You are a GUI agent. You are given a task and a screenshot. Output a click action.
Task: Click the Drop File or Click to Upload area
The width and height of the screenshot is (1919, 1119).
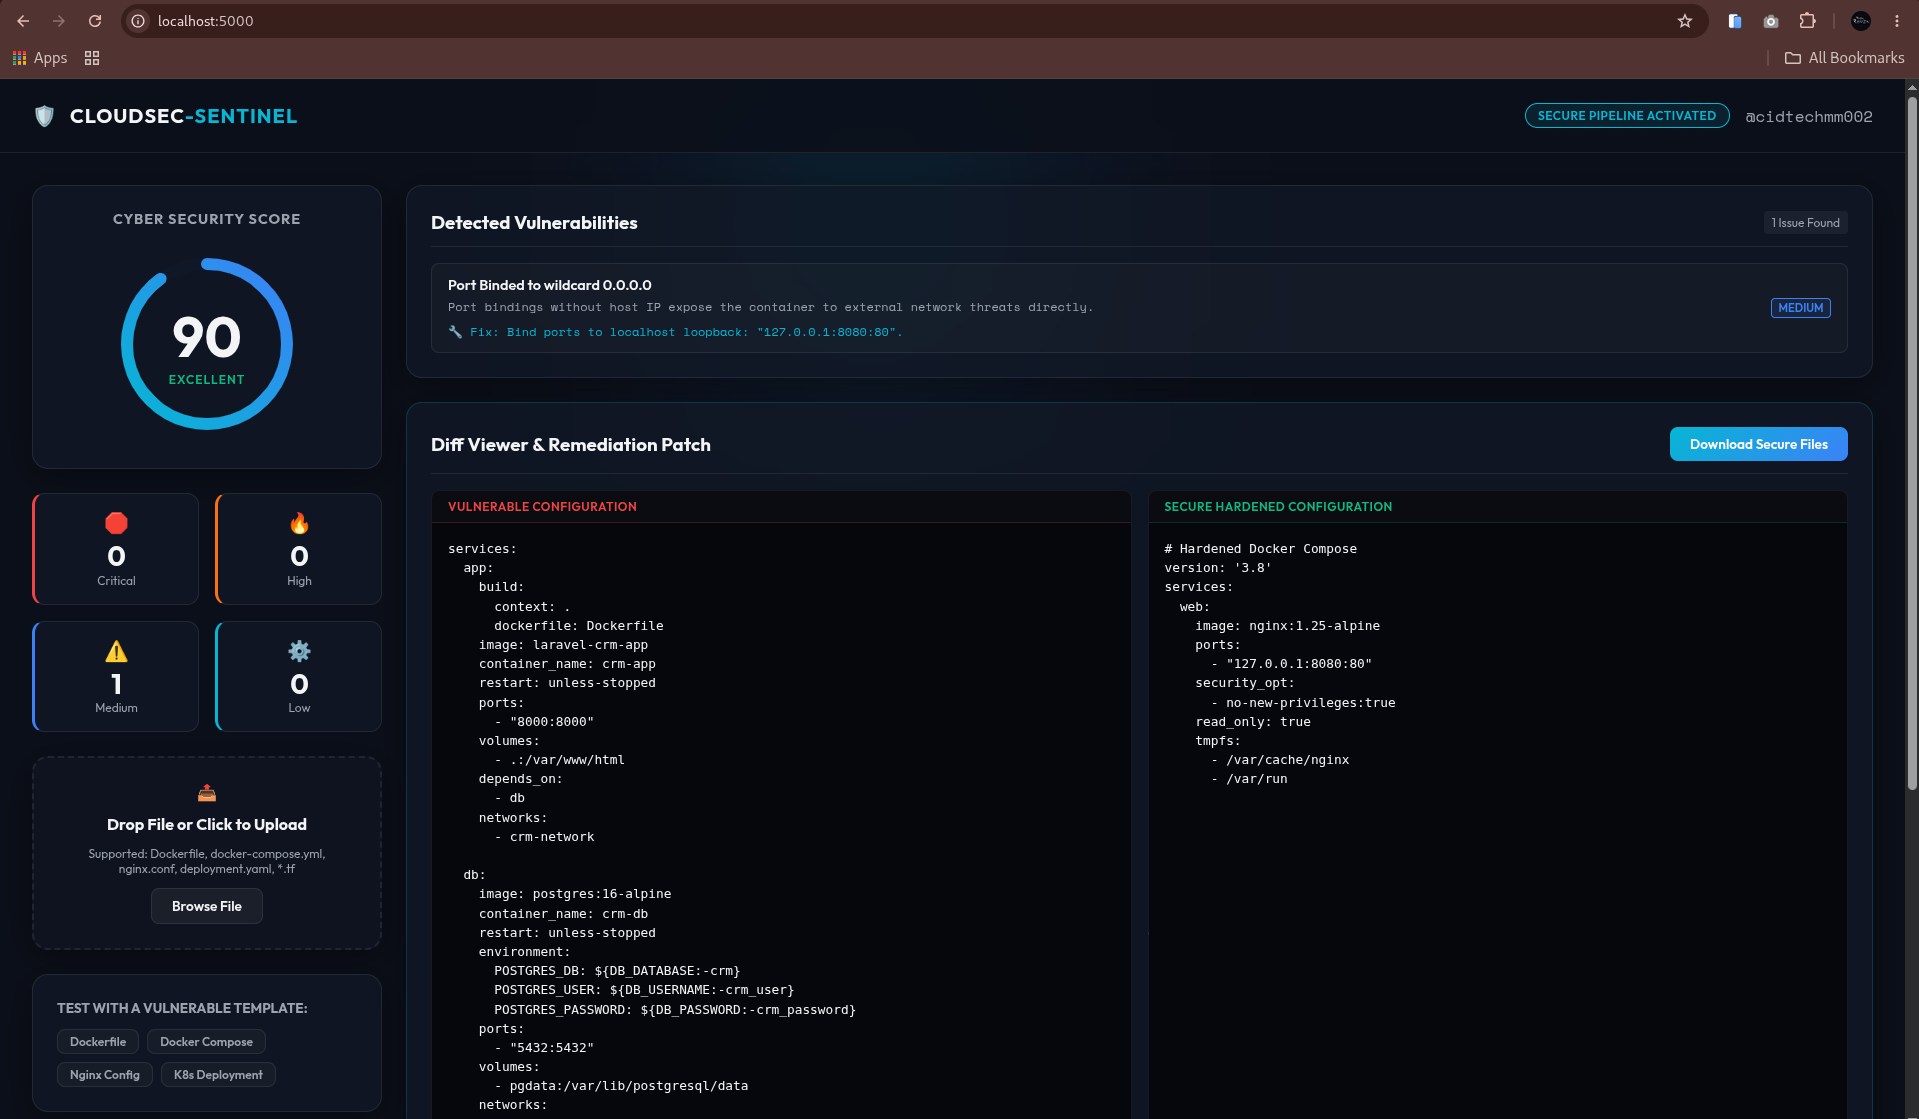click(207, 853)
